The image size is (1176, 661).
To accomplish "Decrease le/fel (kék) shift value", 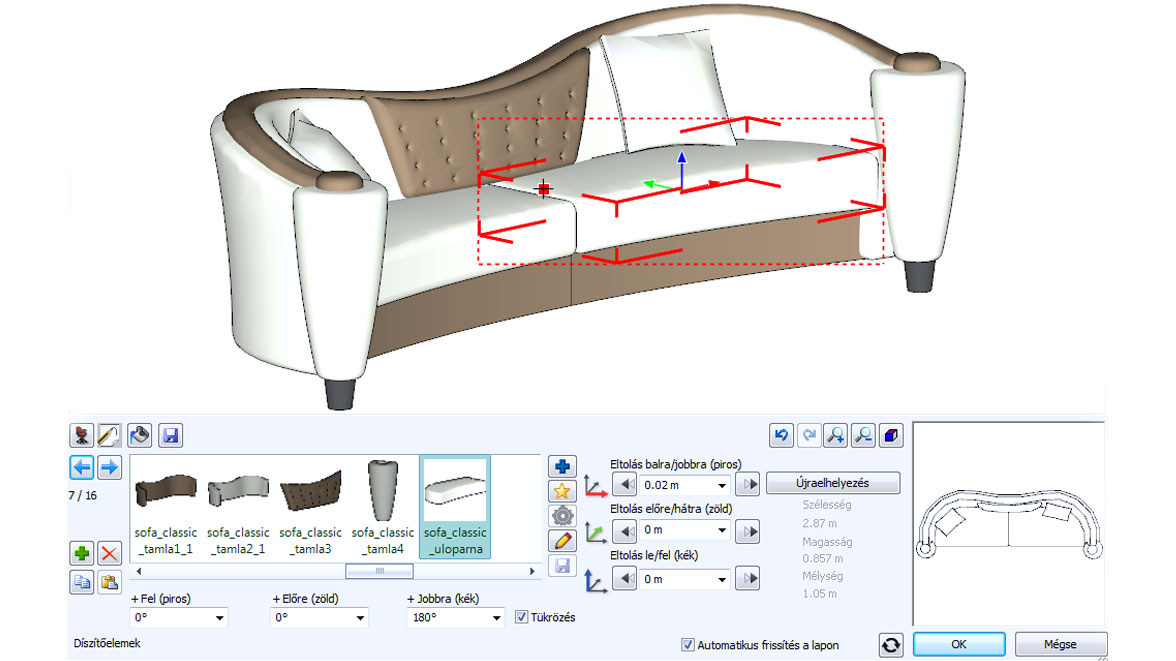I will [x=625, y=578].
